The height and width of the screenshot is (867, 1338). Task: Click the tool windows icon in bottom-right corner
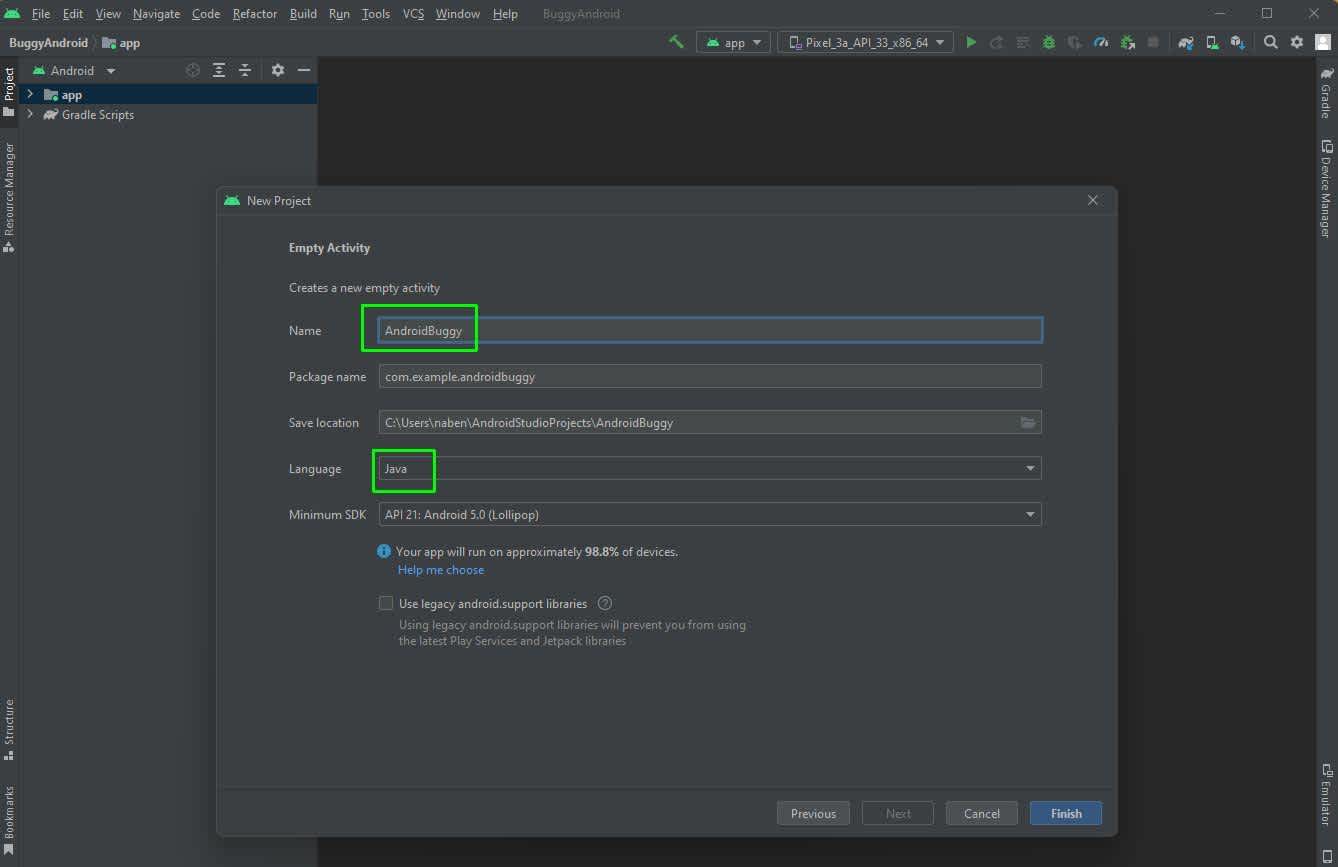click(1327, 856)
